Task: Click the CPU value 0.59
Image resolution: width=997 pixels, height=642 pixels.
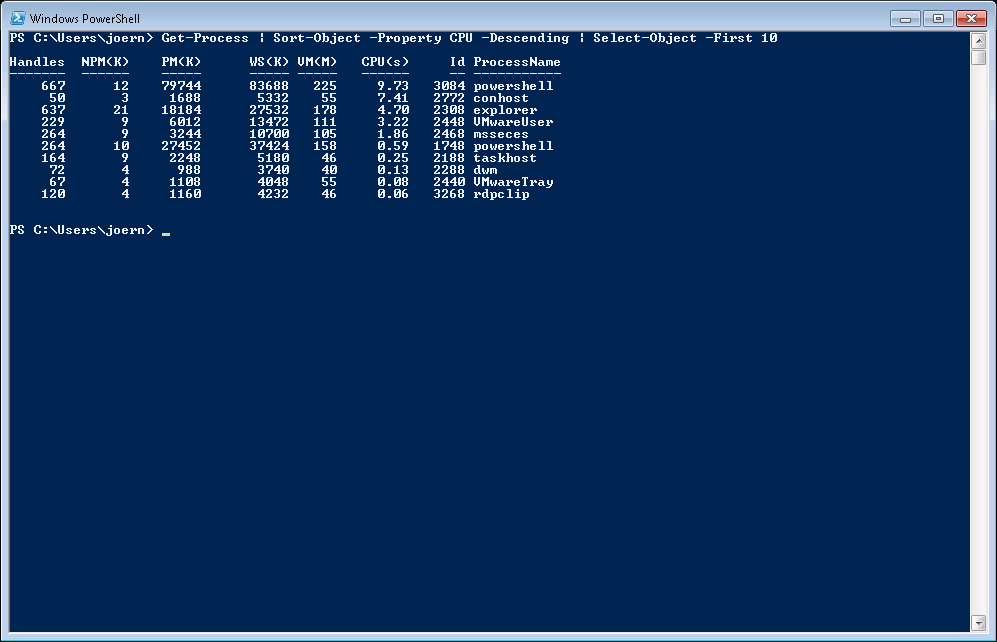Action: [393, 146]
